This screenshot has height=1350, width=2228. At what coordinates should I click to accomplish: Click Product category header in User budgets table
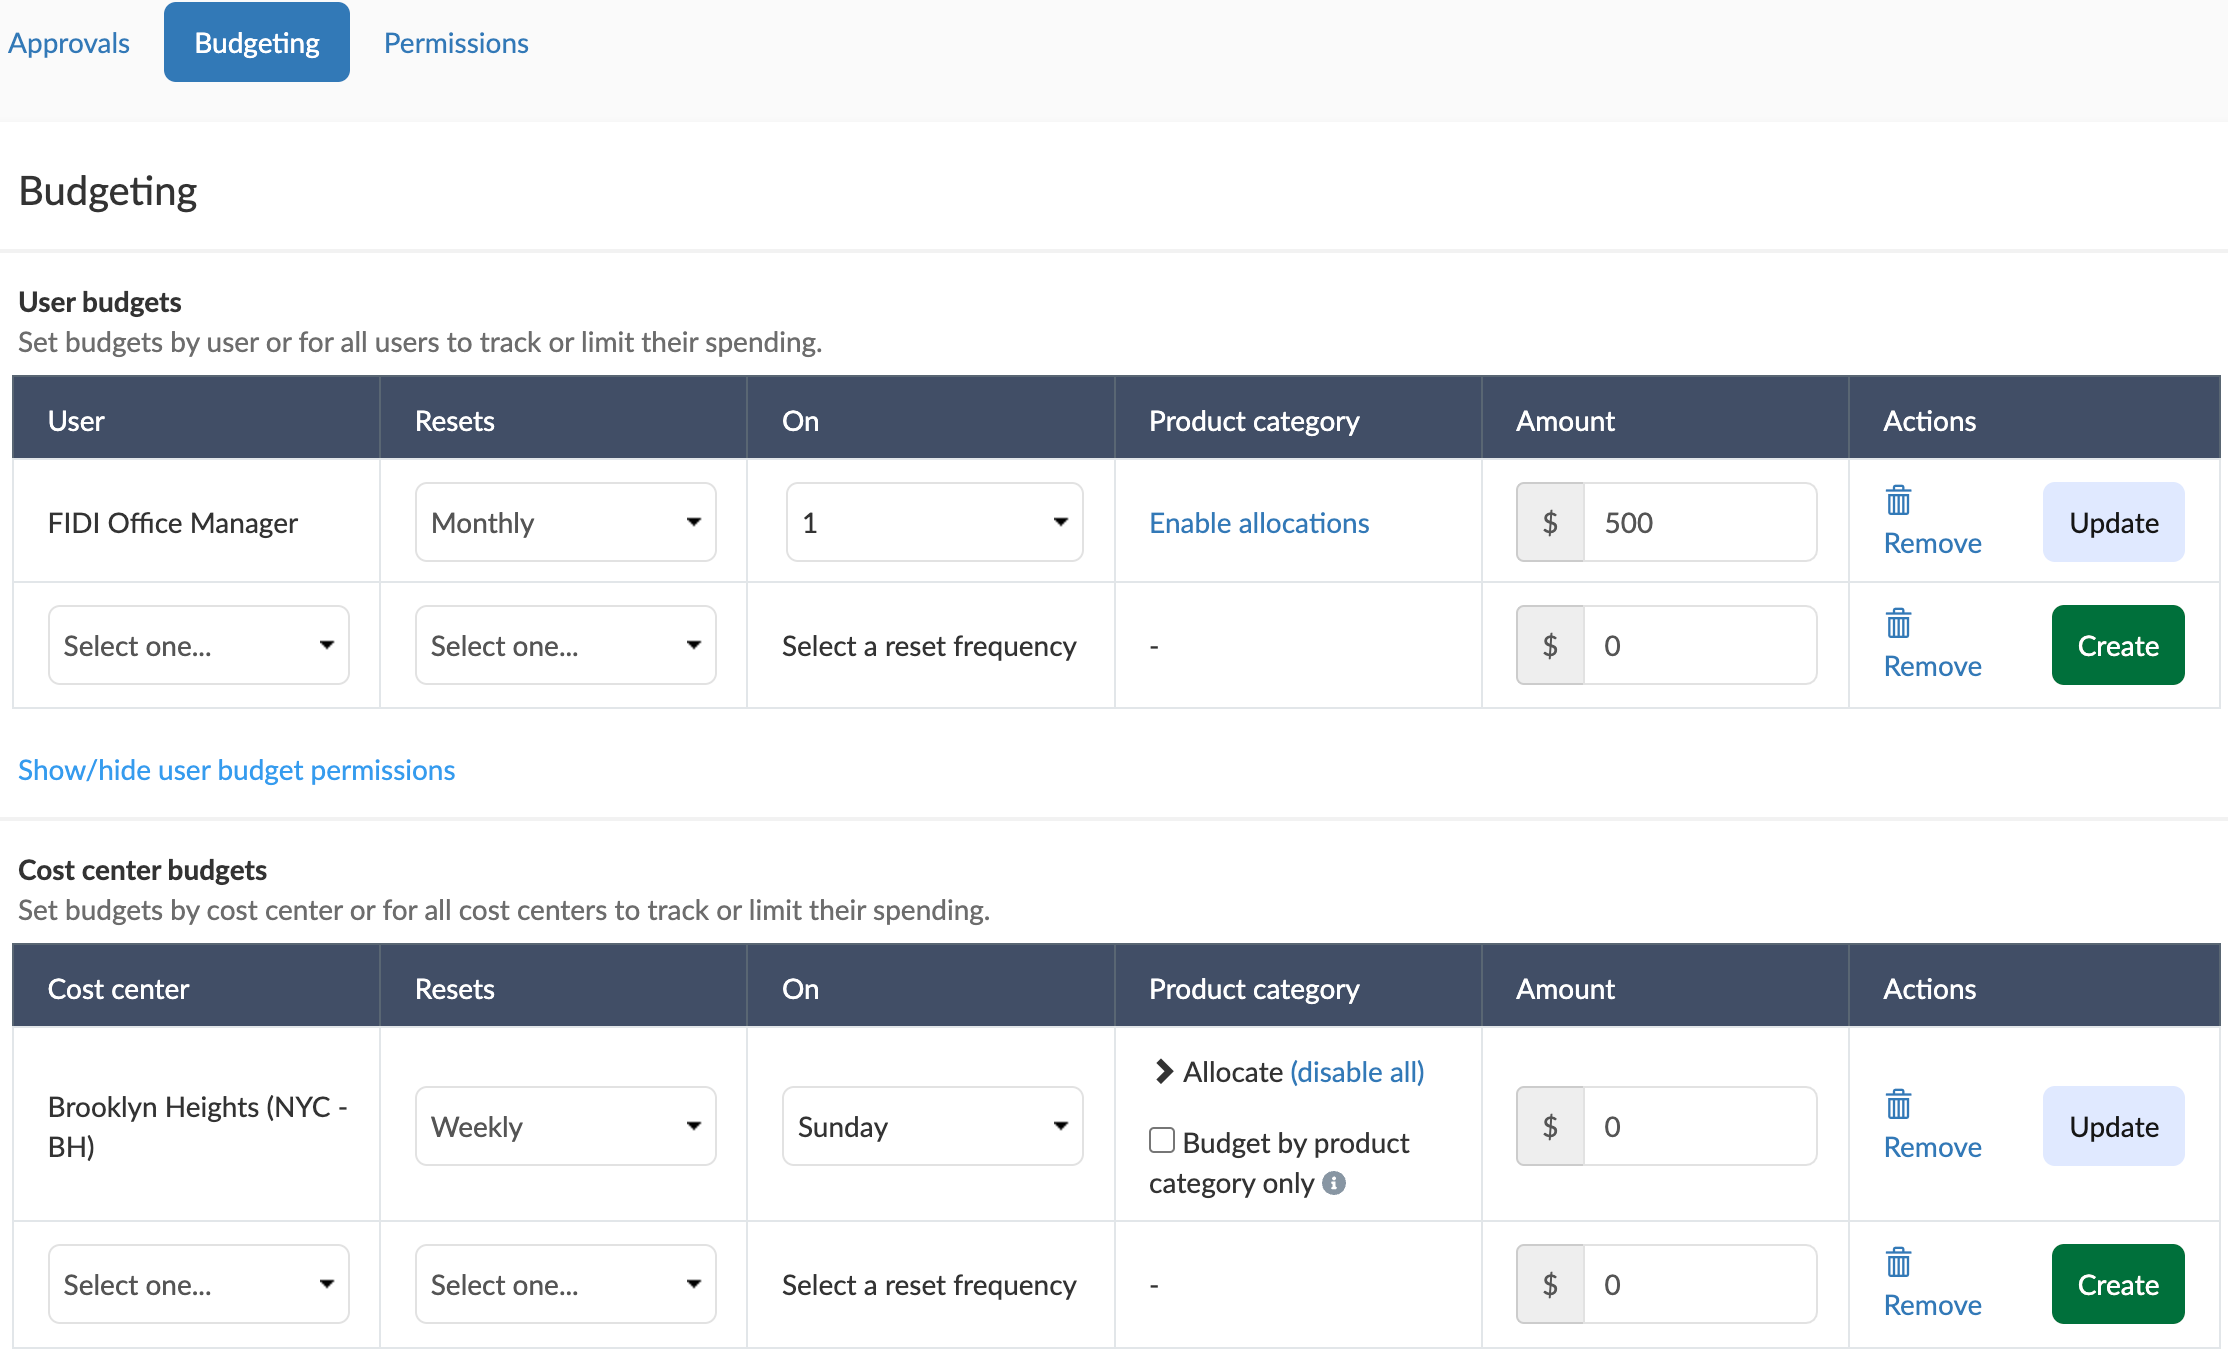click(1254, 421)
